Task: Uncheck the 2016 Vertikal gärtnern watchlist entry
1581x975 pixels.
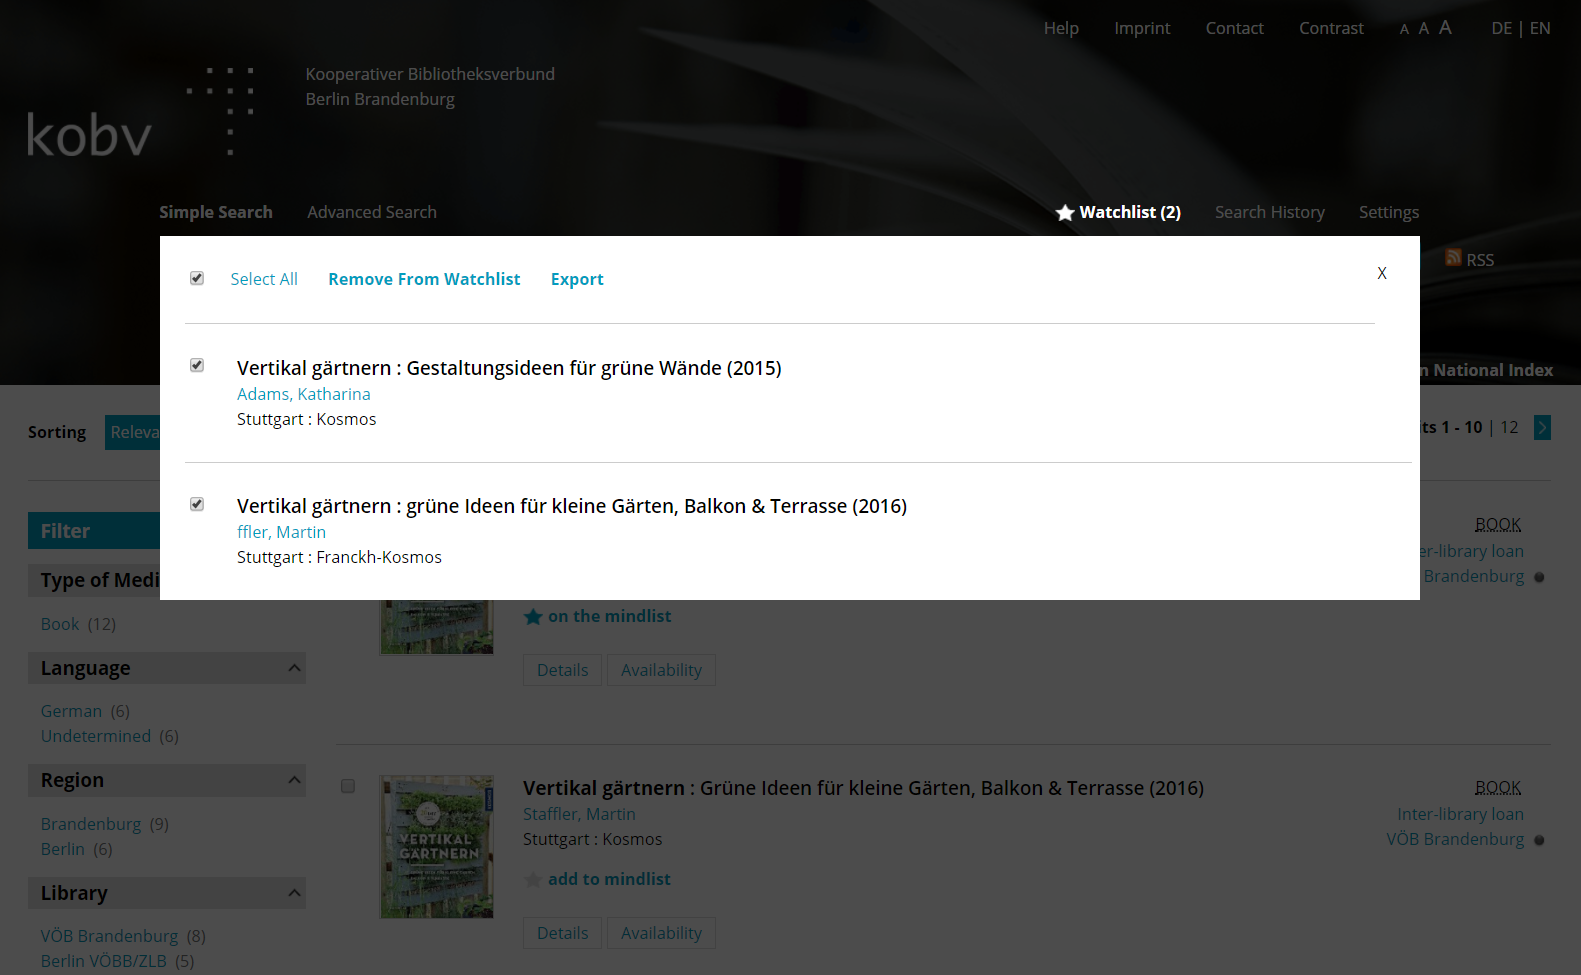Action: pos(197,505)
